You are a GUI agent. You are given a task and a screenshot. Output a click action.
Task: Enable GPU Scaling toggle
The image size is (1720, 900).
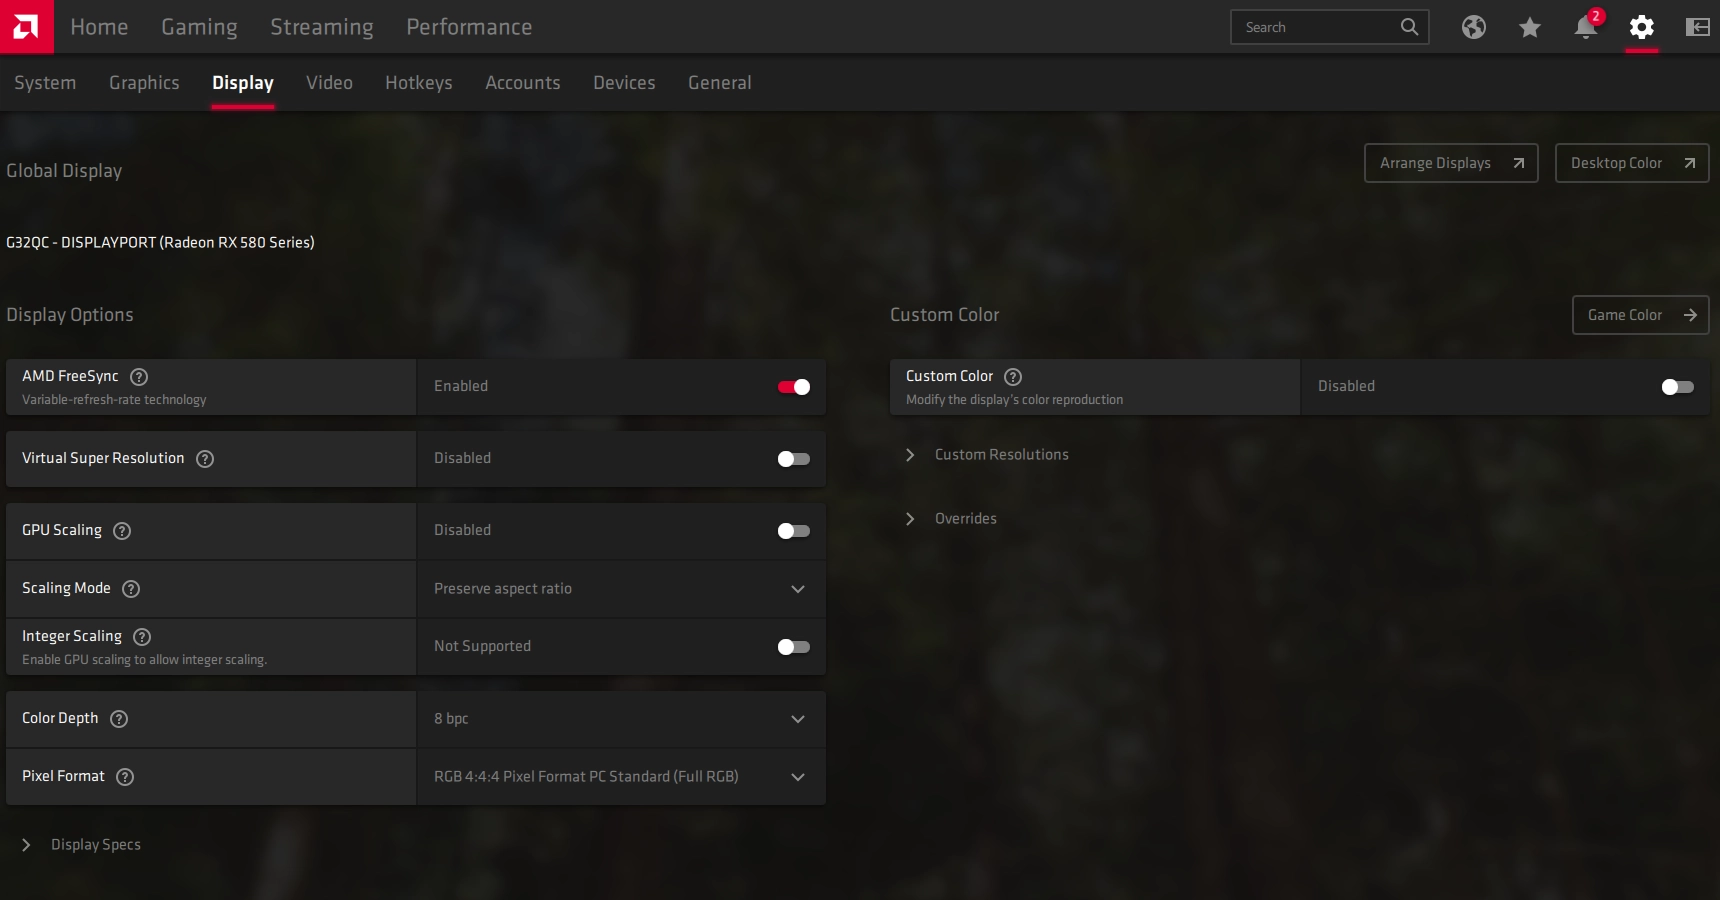pos(794,531)
